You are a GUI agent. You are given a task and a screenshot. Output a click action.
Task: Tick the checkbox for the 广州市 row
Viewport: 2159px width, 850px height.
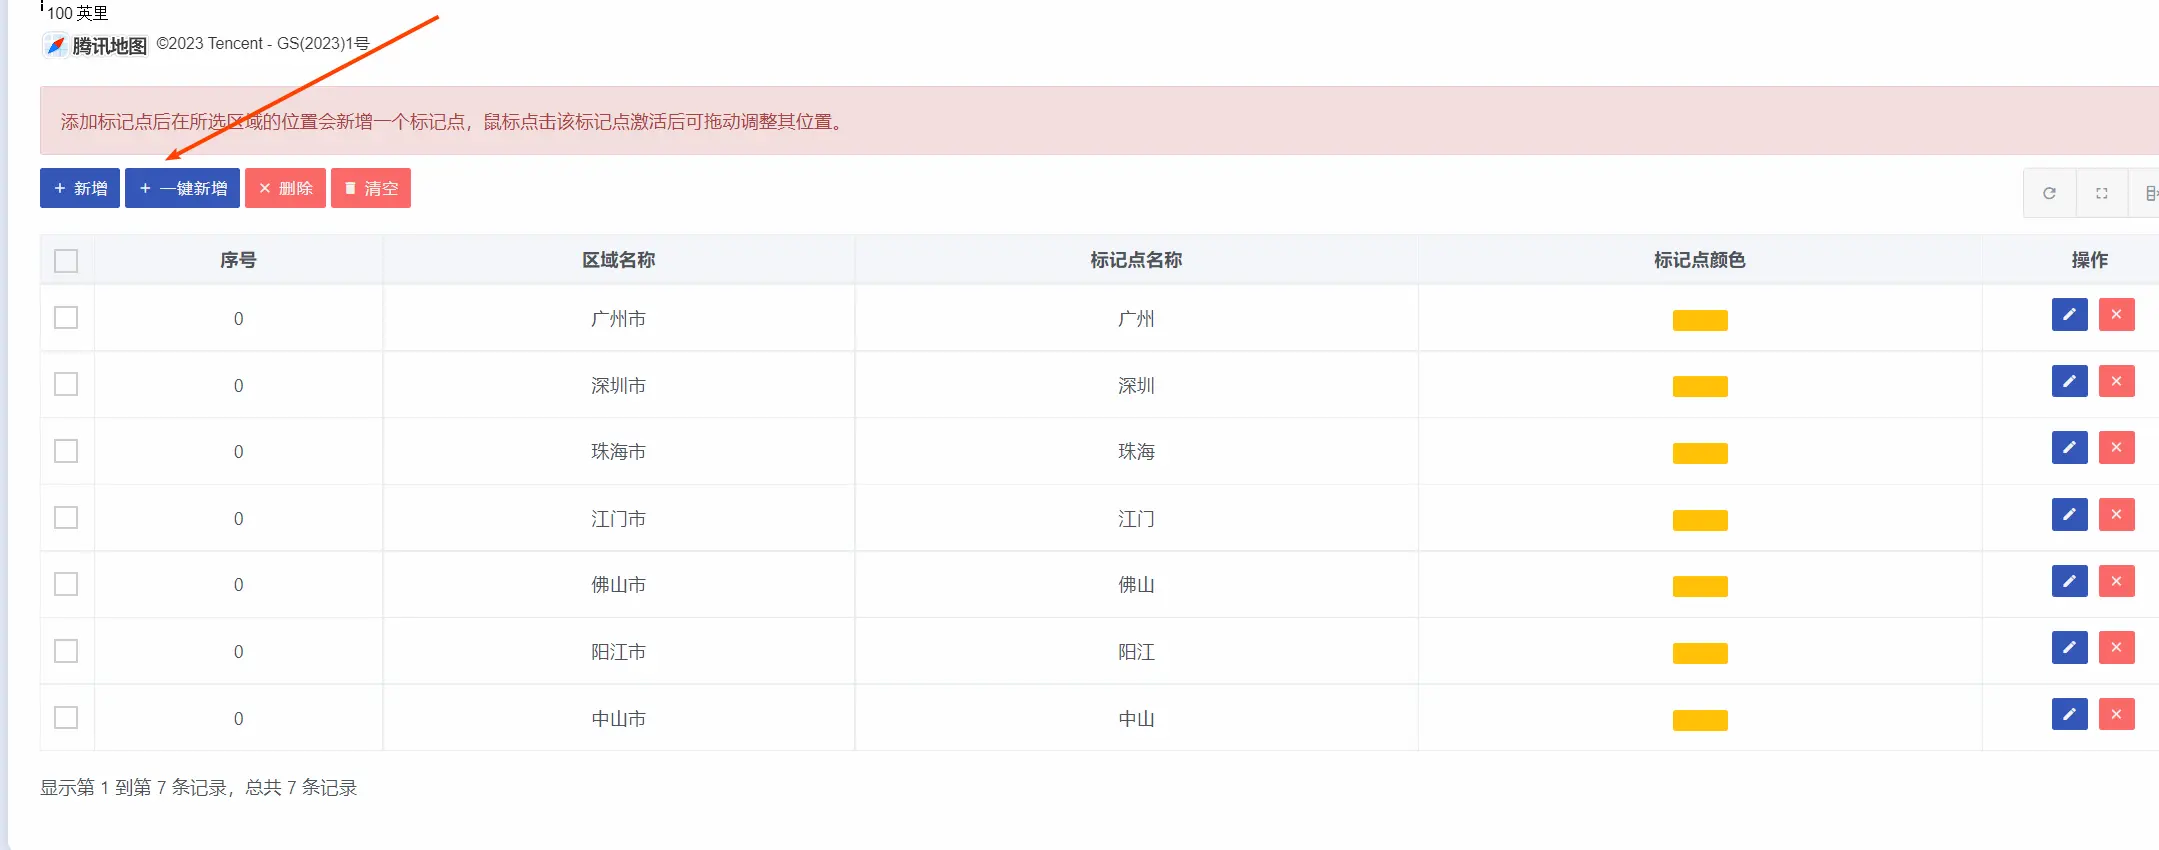[x=66, y=318]
